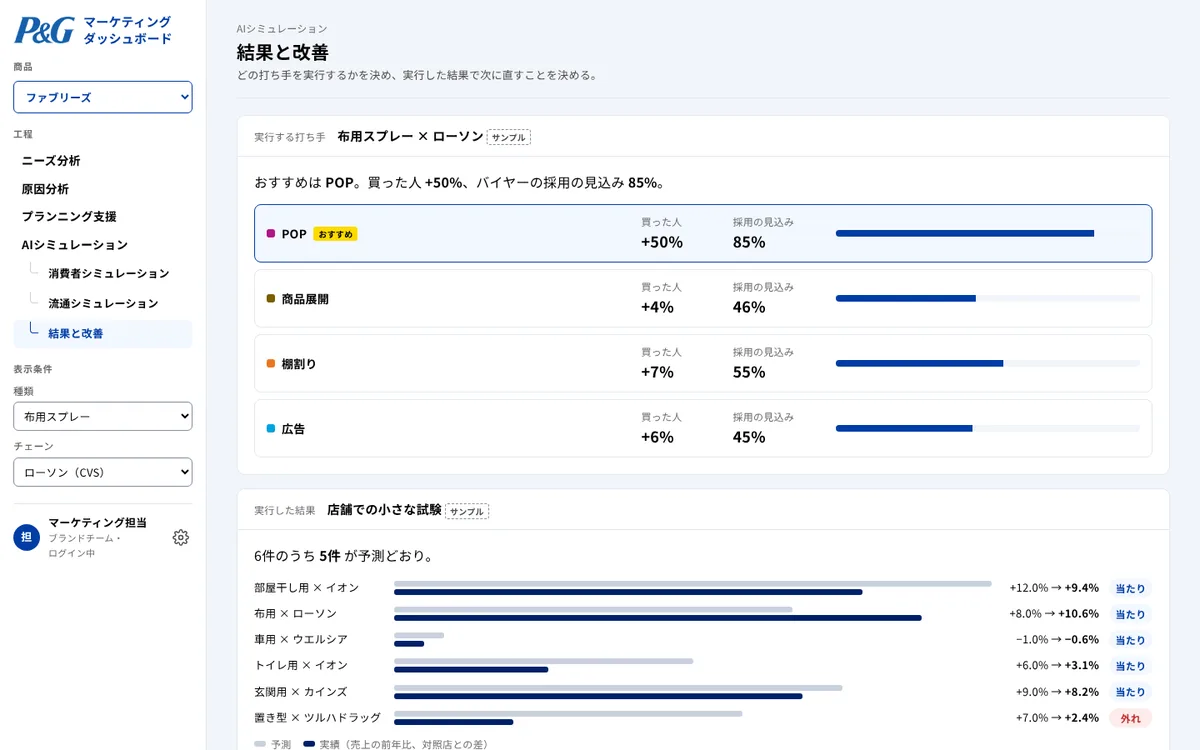The width and height of the screenshot is (1200, 750).
Task: Click the +12.0% → +9.4% value
Action: (1054, 588)
